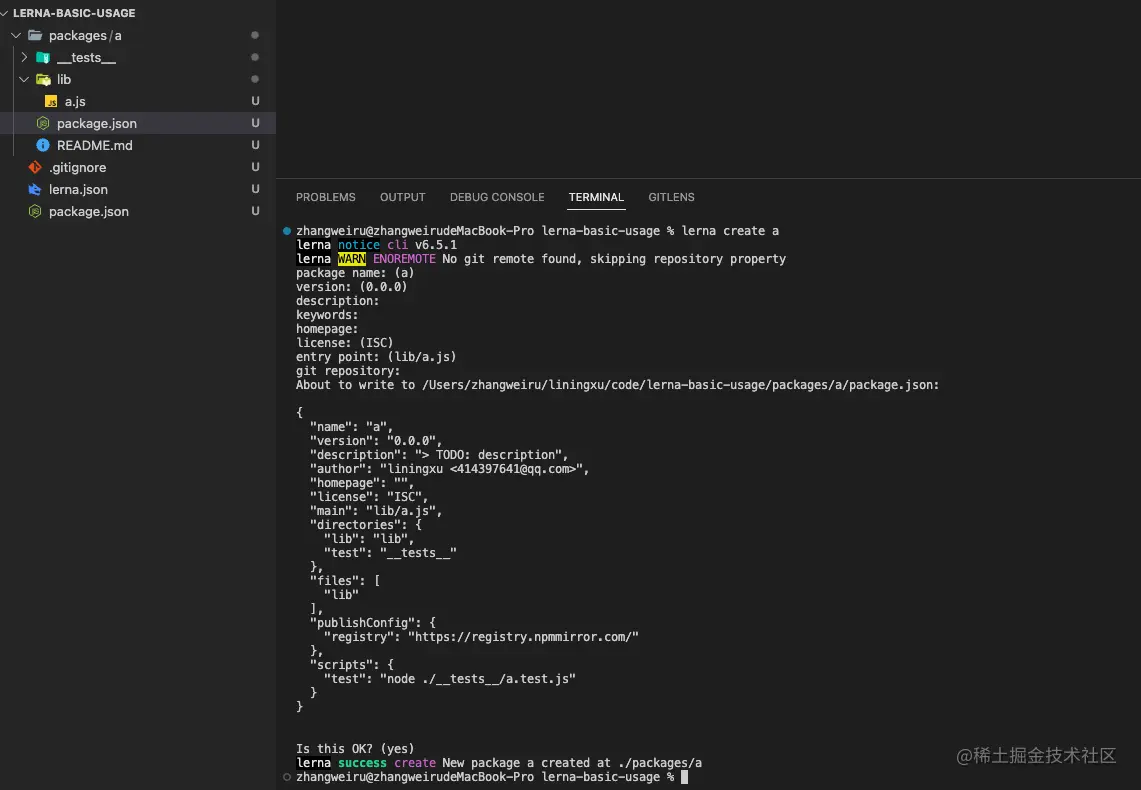Open a.js in the explorer
Image resolution: width=1141 pixels, height=790 pixels.
click(75, 101)
